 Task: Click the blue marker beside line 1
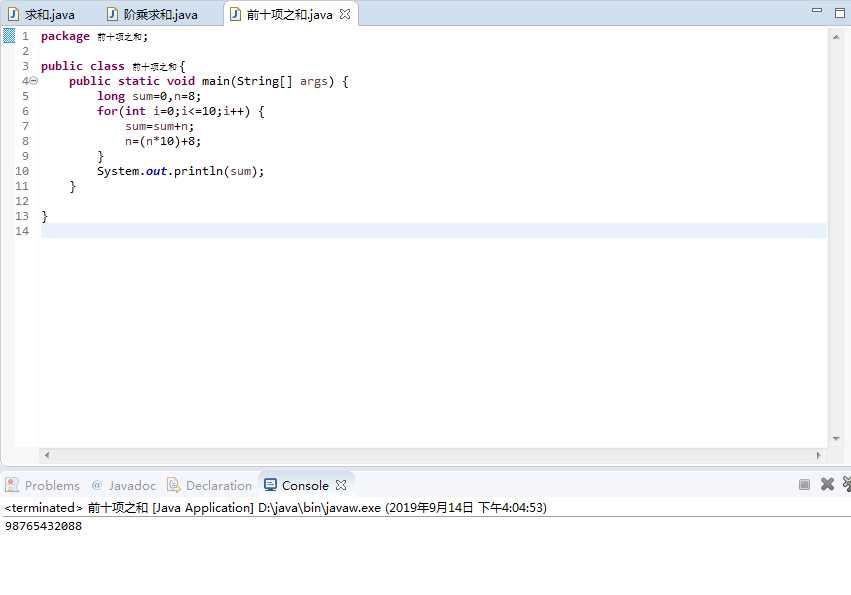pyautogui.click(x=9, y=36)
